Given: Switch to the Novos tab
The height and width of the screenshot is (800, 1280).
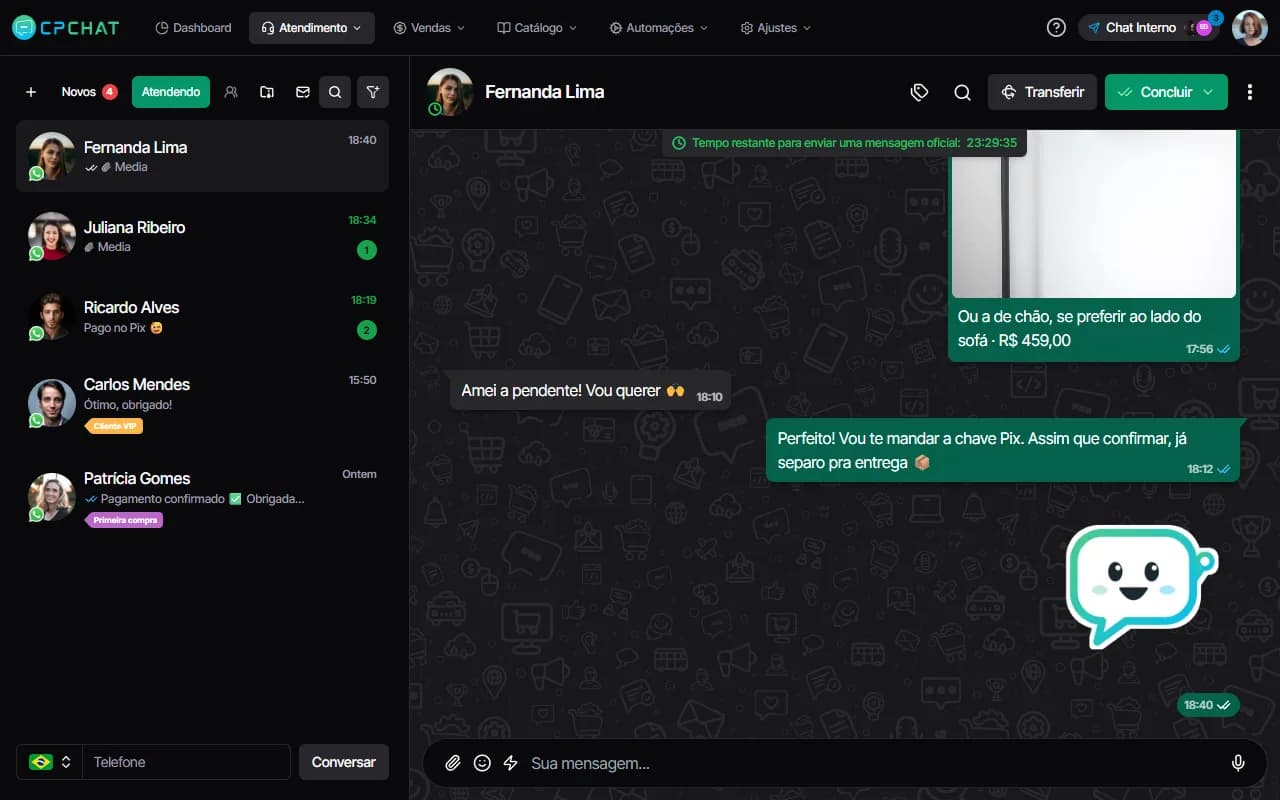Looking at the screenshot, I should [89, 92].
